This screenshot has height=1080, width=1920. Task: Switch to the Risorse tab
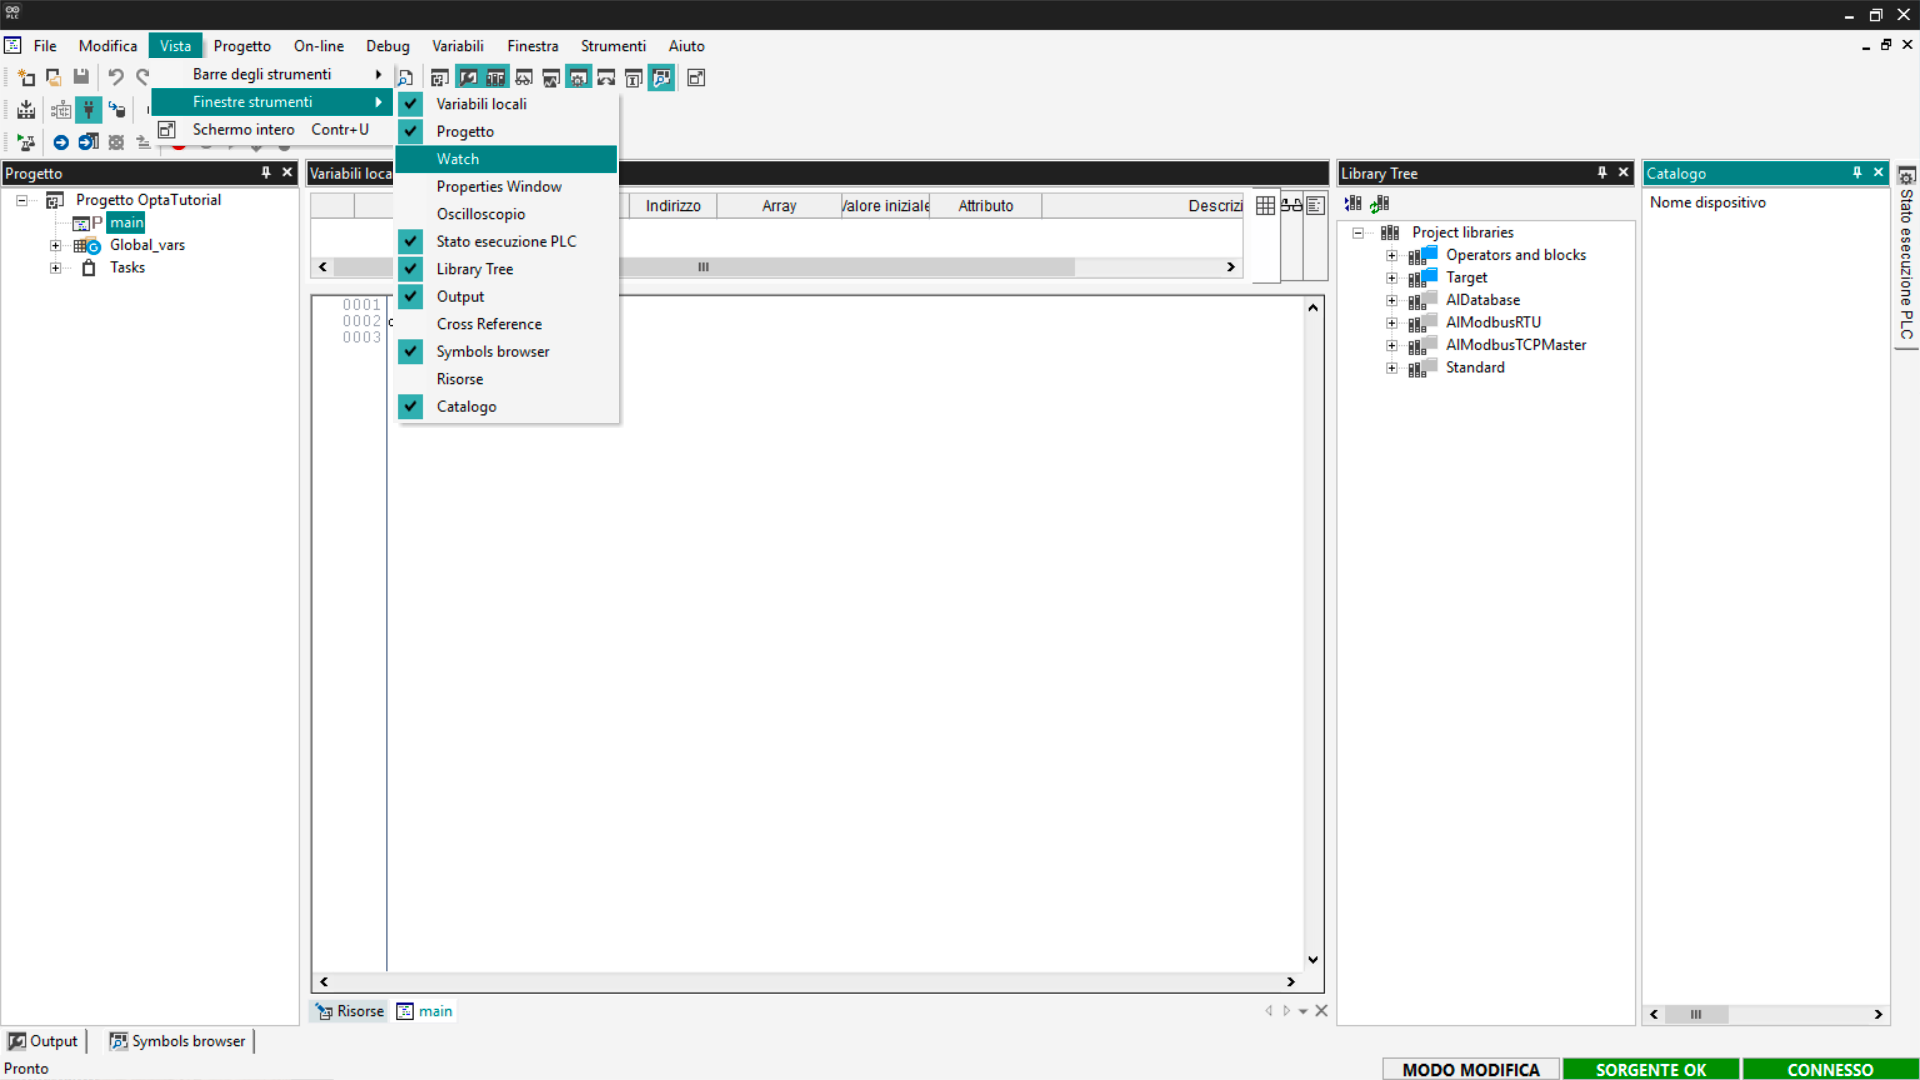350,1011
